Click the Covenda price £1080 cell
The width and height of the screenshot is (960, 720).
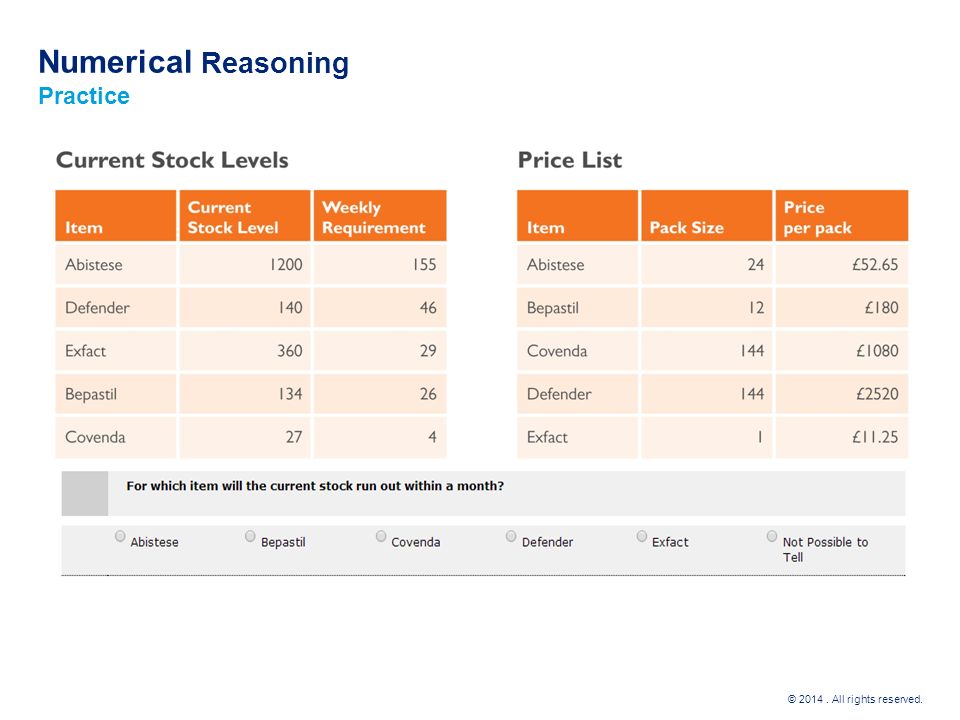click(x=841, y=351)
